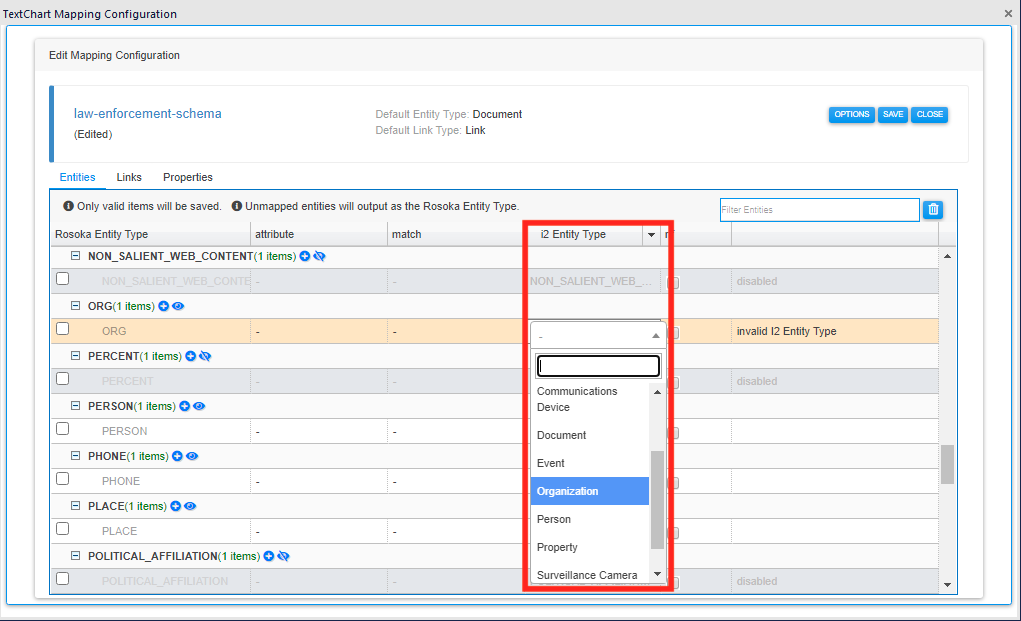Open the Properties tab
The width and height of the screenshot is (1021, 621).
(188, 177)
